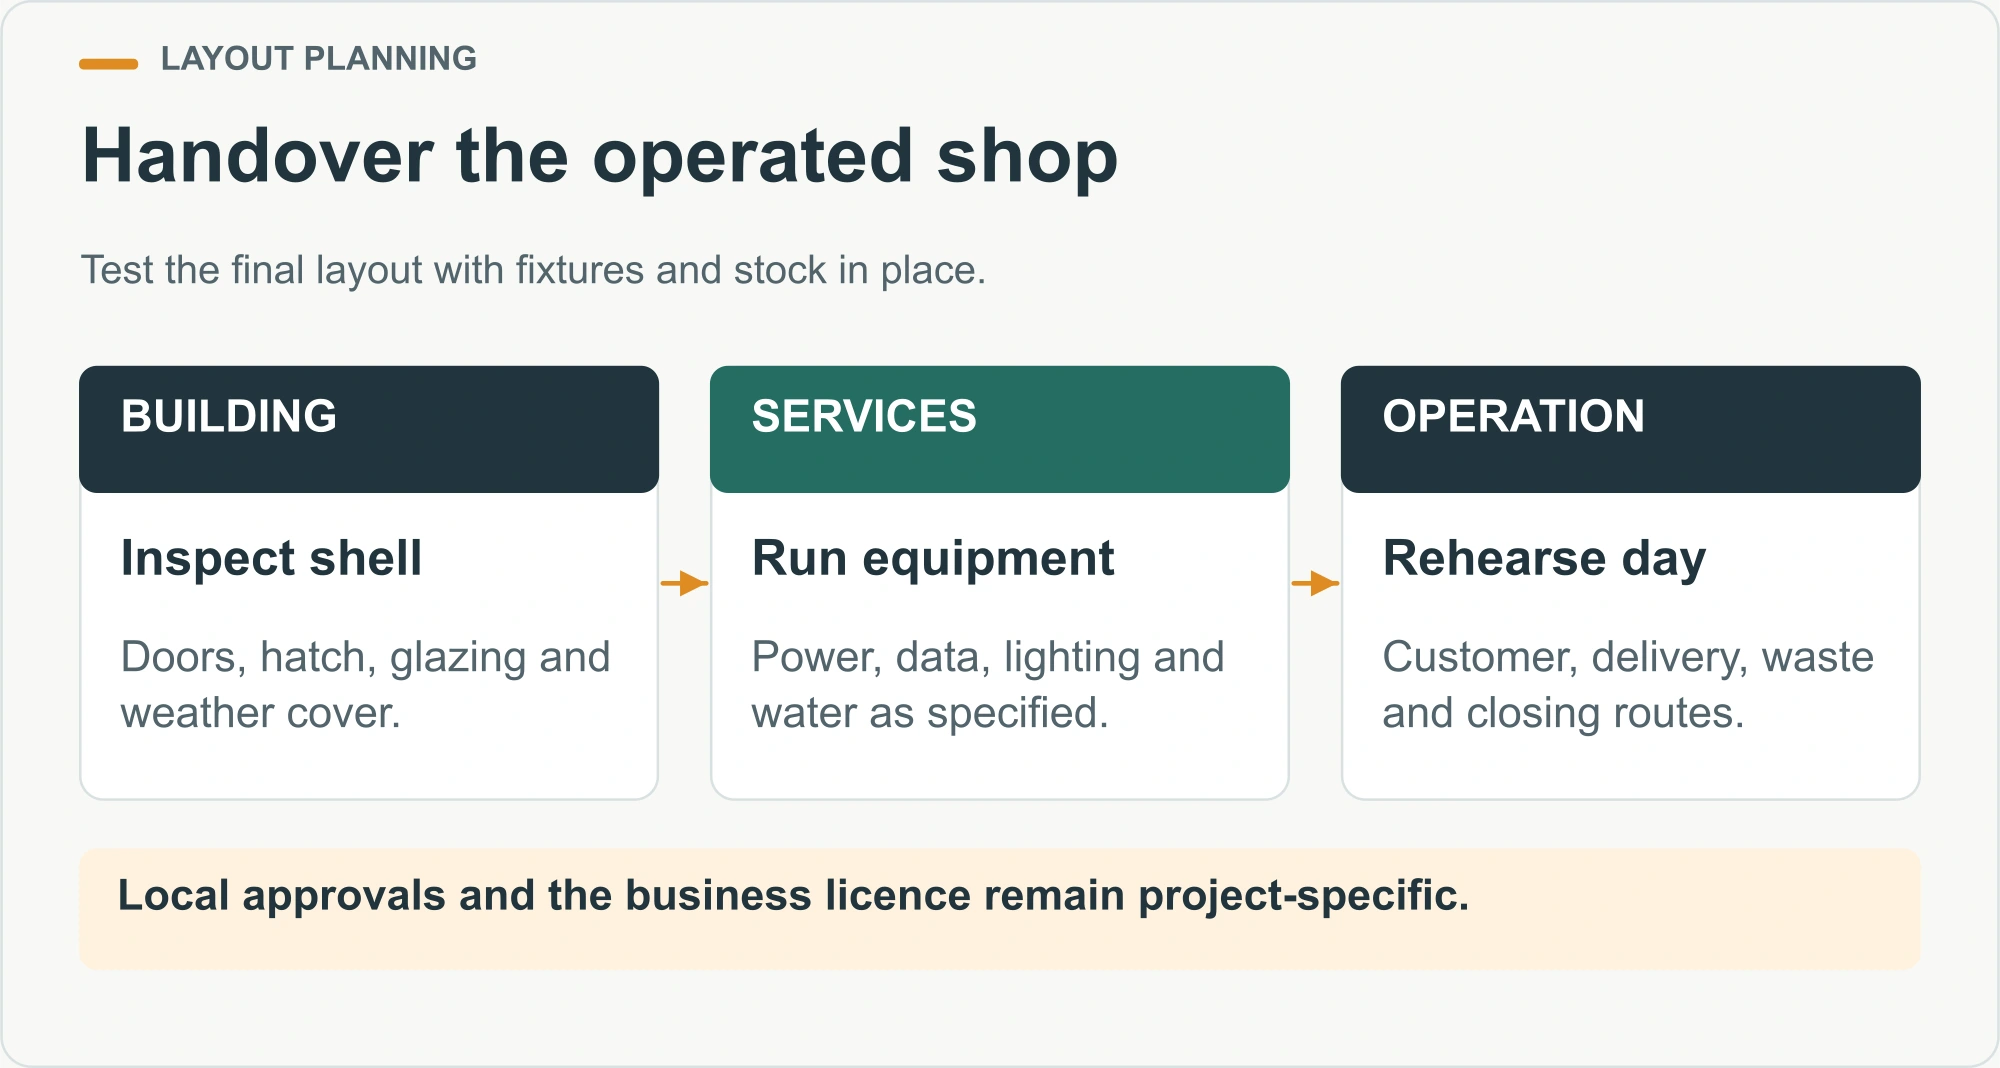2000x1068 pixels.
Task: Click the 'Handover the operated shop' heading
Action: point(599,156)
